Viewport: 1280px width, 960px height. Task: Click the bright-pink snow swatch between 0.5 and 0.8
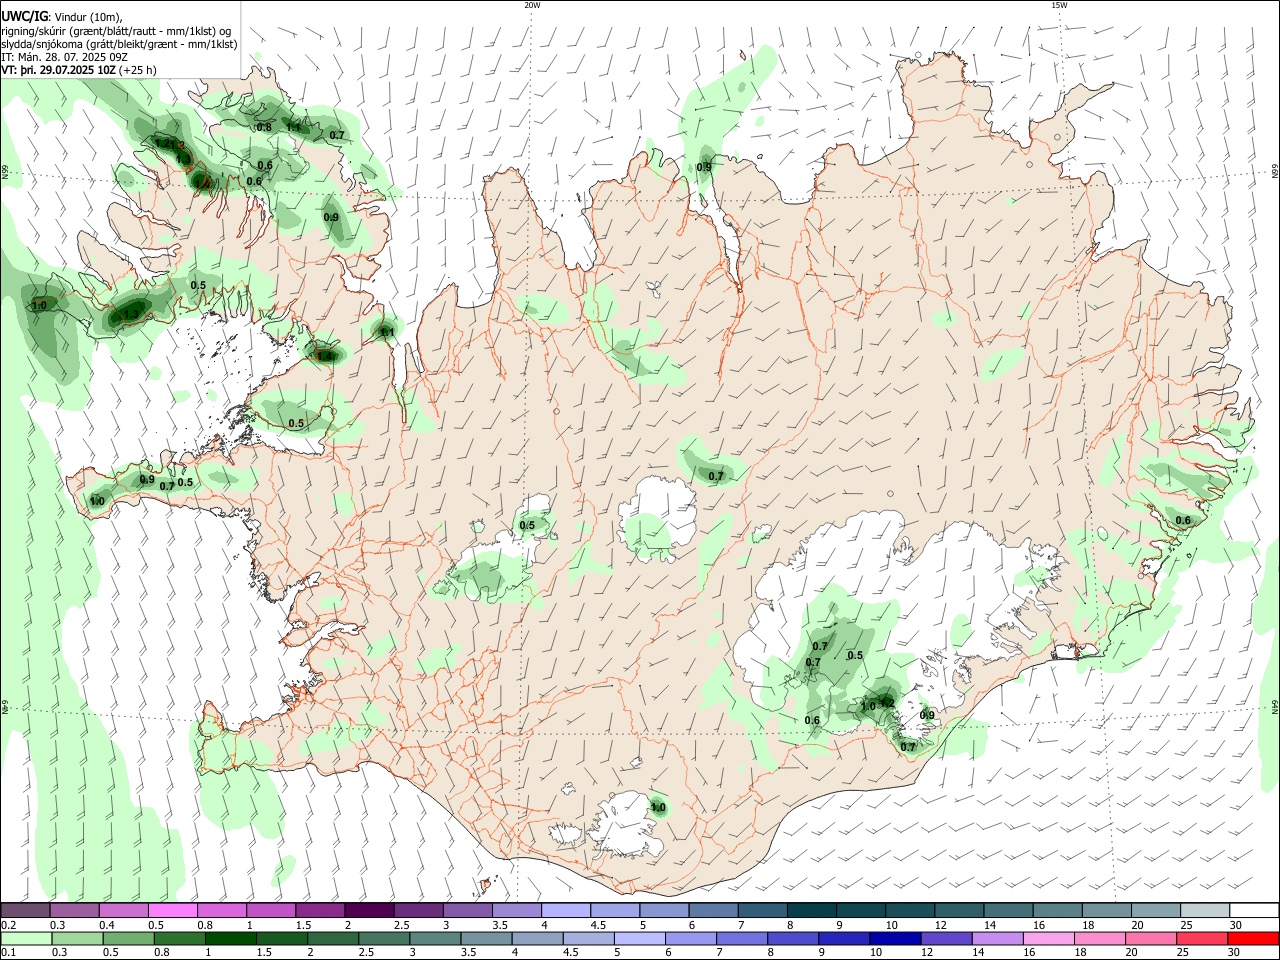[x=172, y=911]
